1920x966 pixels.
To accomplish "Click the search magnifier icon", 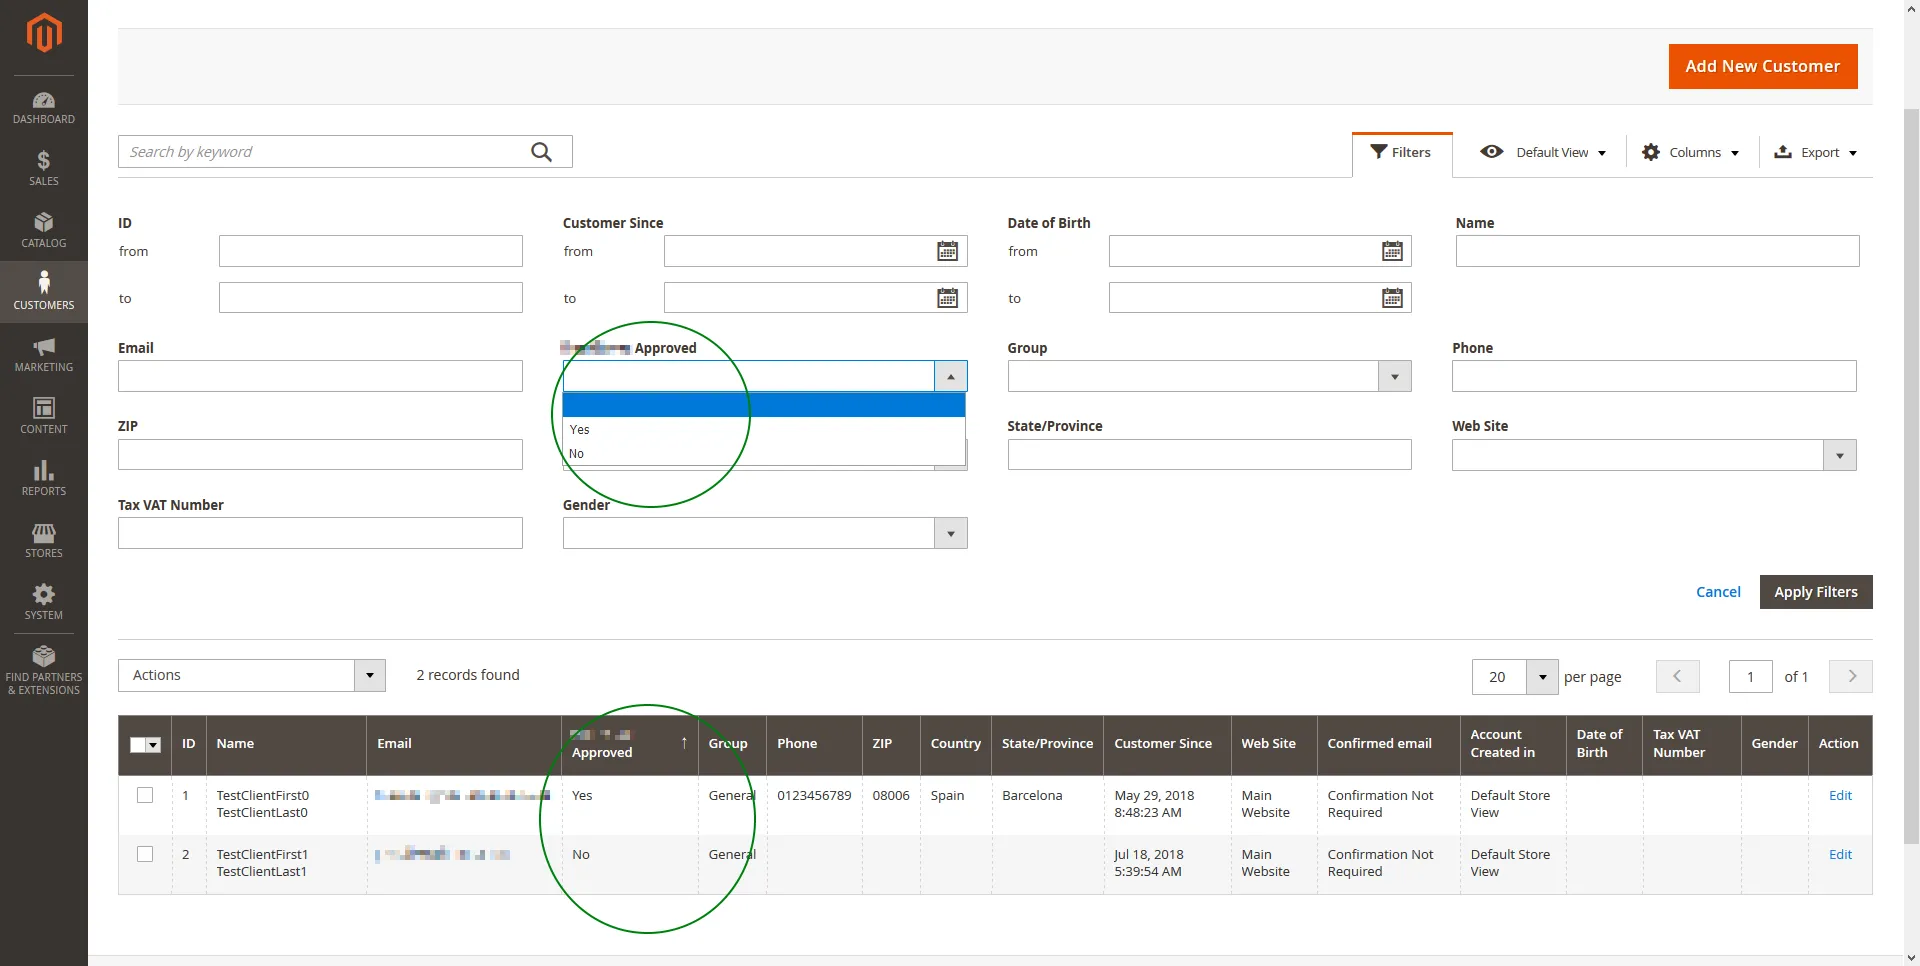I will coord(541,152).
